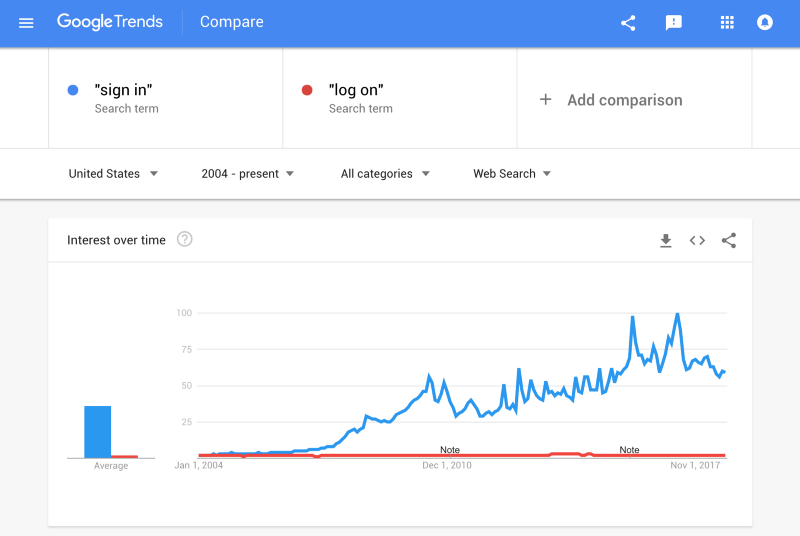Screen dimensions: 800x536
Task: Open help for Interest over time
Action: pyautogui.click(x=185, y=239)
